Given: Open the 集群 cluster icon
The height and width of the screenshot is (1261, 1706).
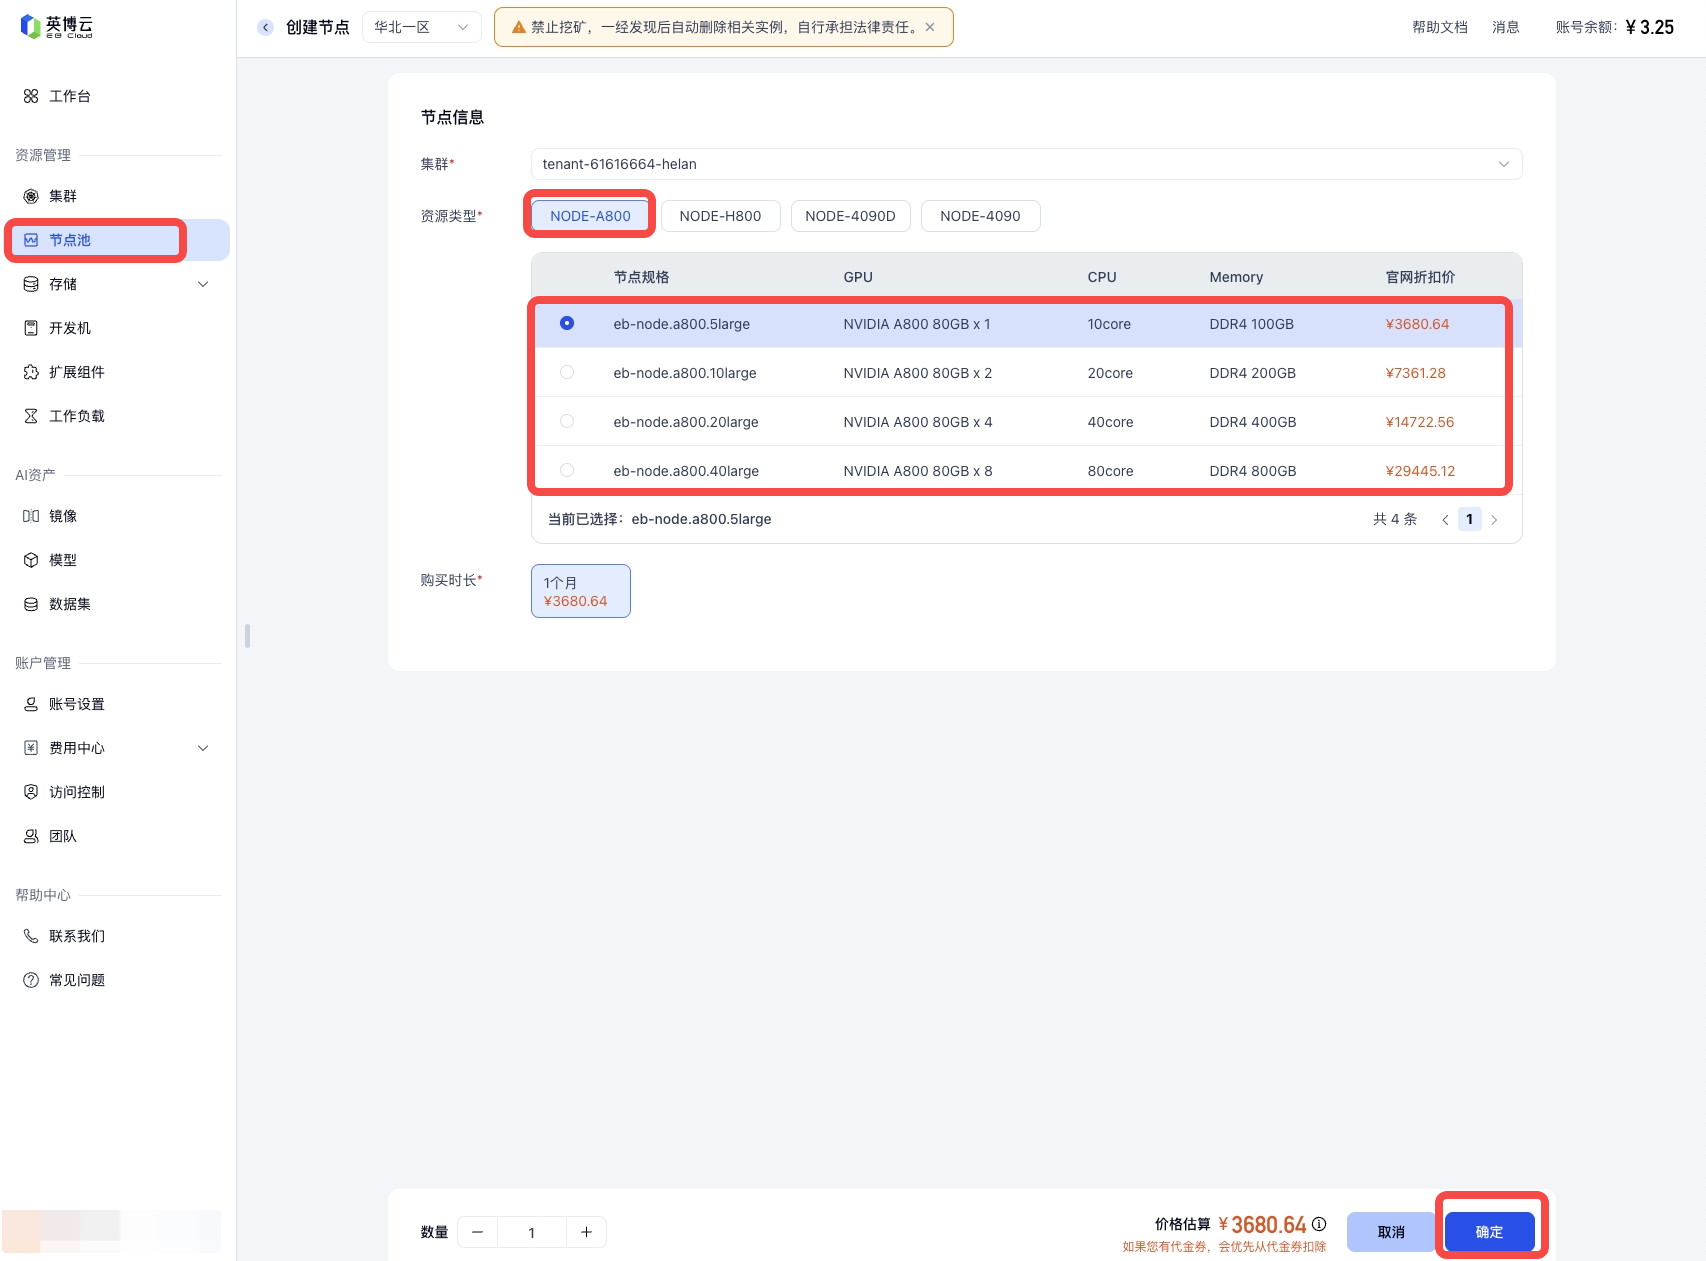Looking at the screenshot, I should 31,196.
